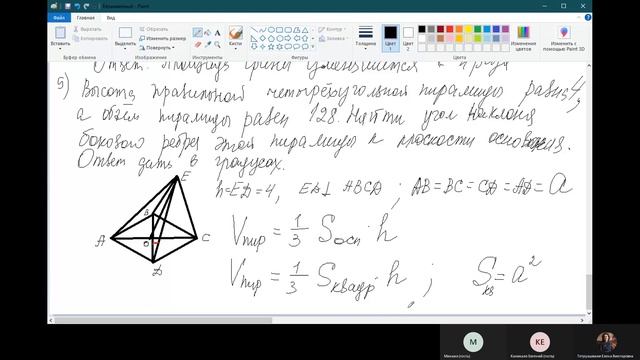The width and height of the screenshot is (640, 360).
Task: Select the Magnifier tool
Action: click(218, 44)
